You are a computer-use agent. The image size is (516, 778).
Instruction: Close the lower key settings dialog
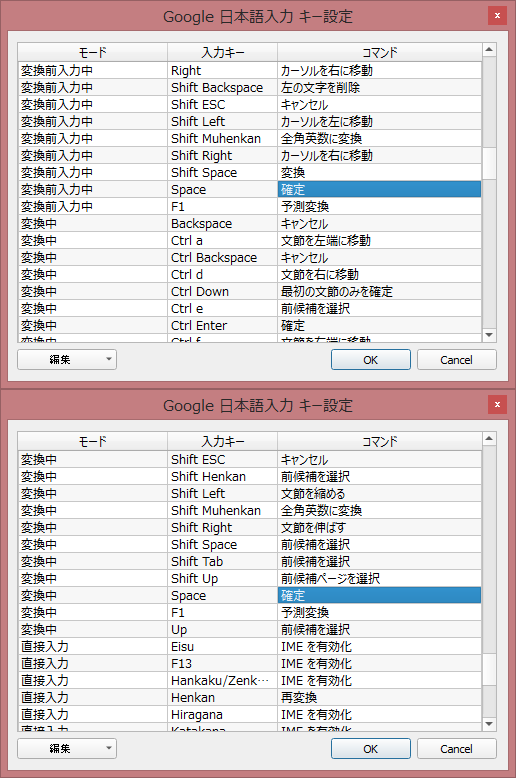497,404
